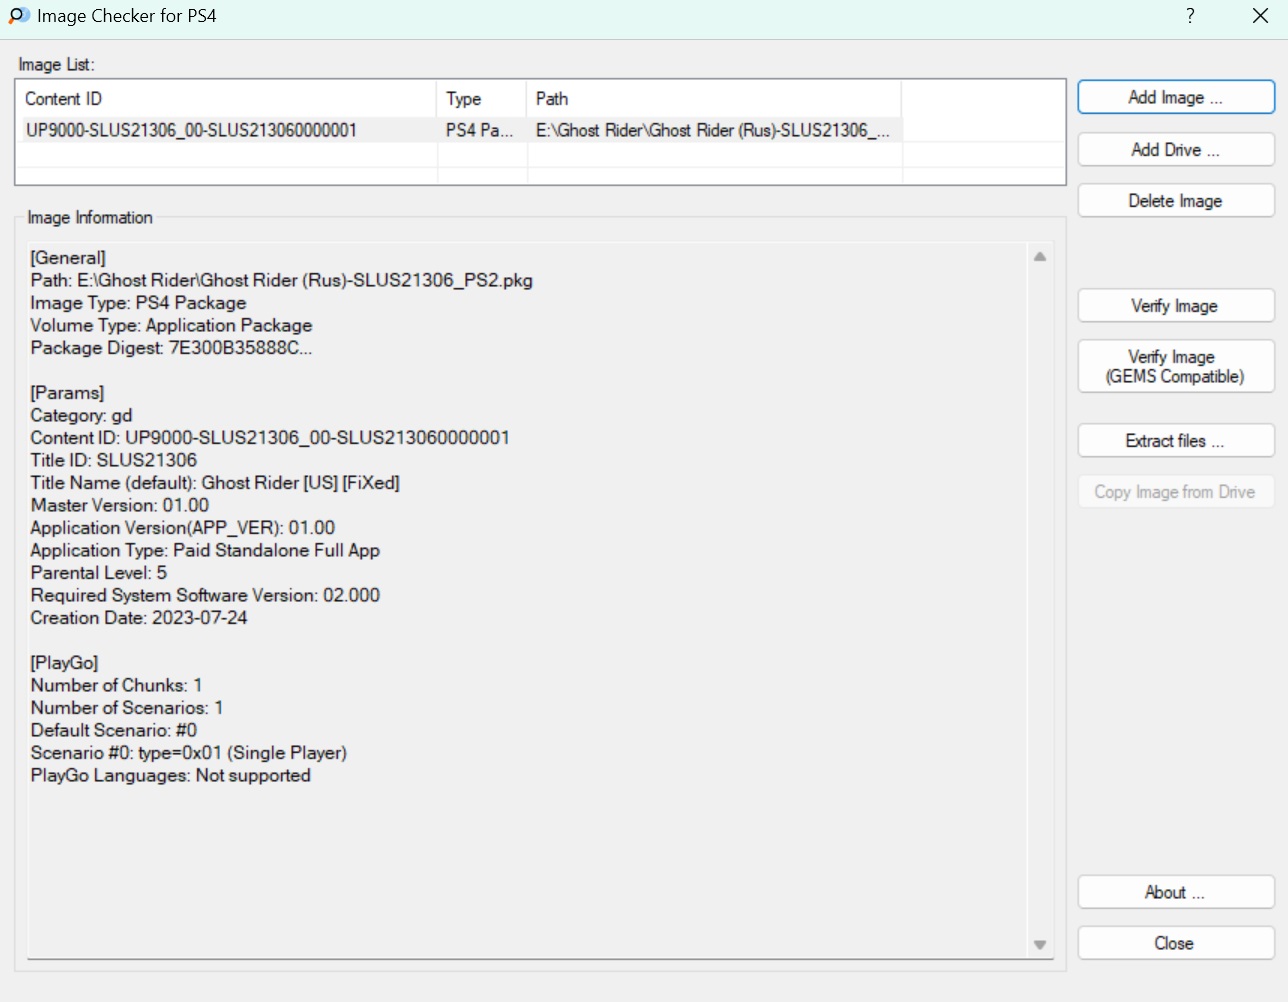Click the Required System Software Version line
The image size is (1288, 1002).
coord(205,596)
